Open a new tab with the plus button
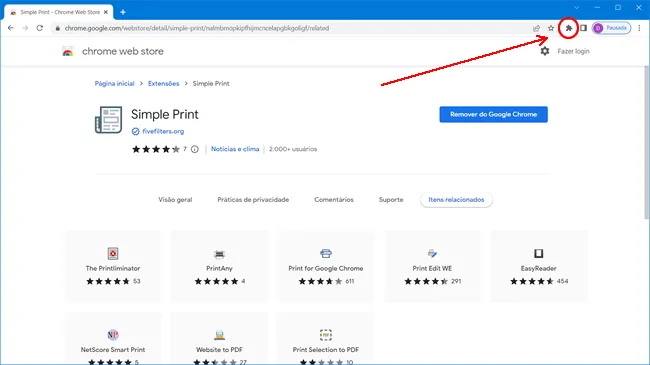 click(123, 12)
